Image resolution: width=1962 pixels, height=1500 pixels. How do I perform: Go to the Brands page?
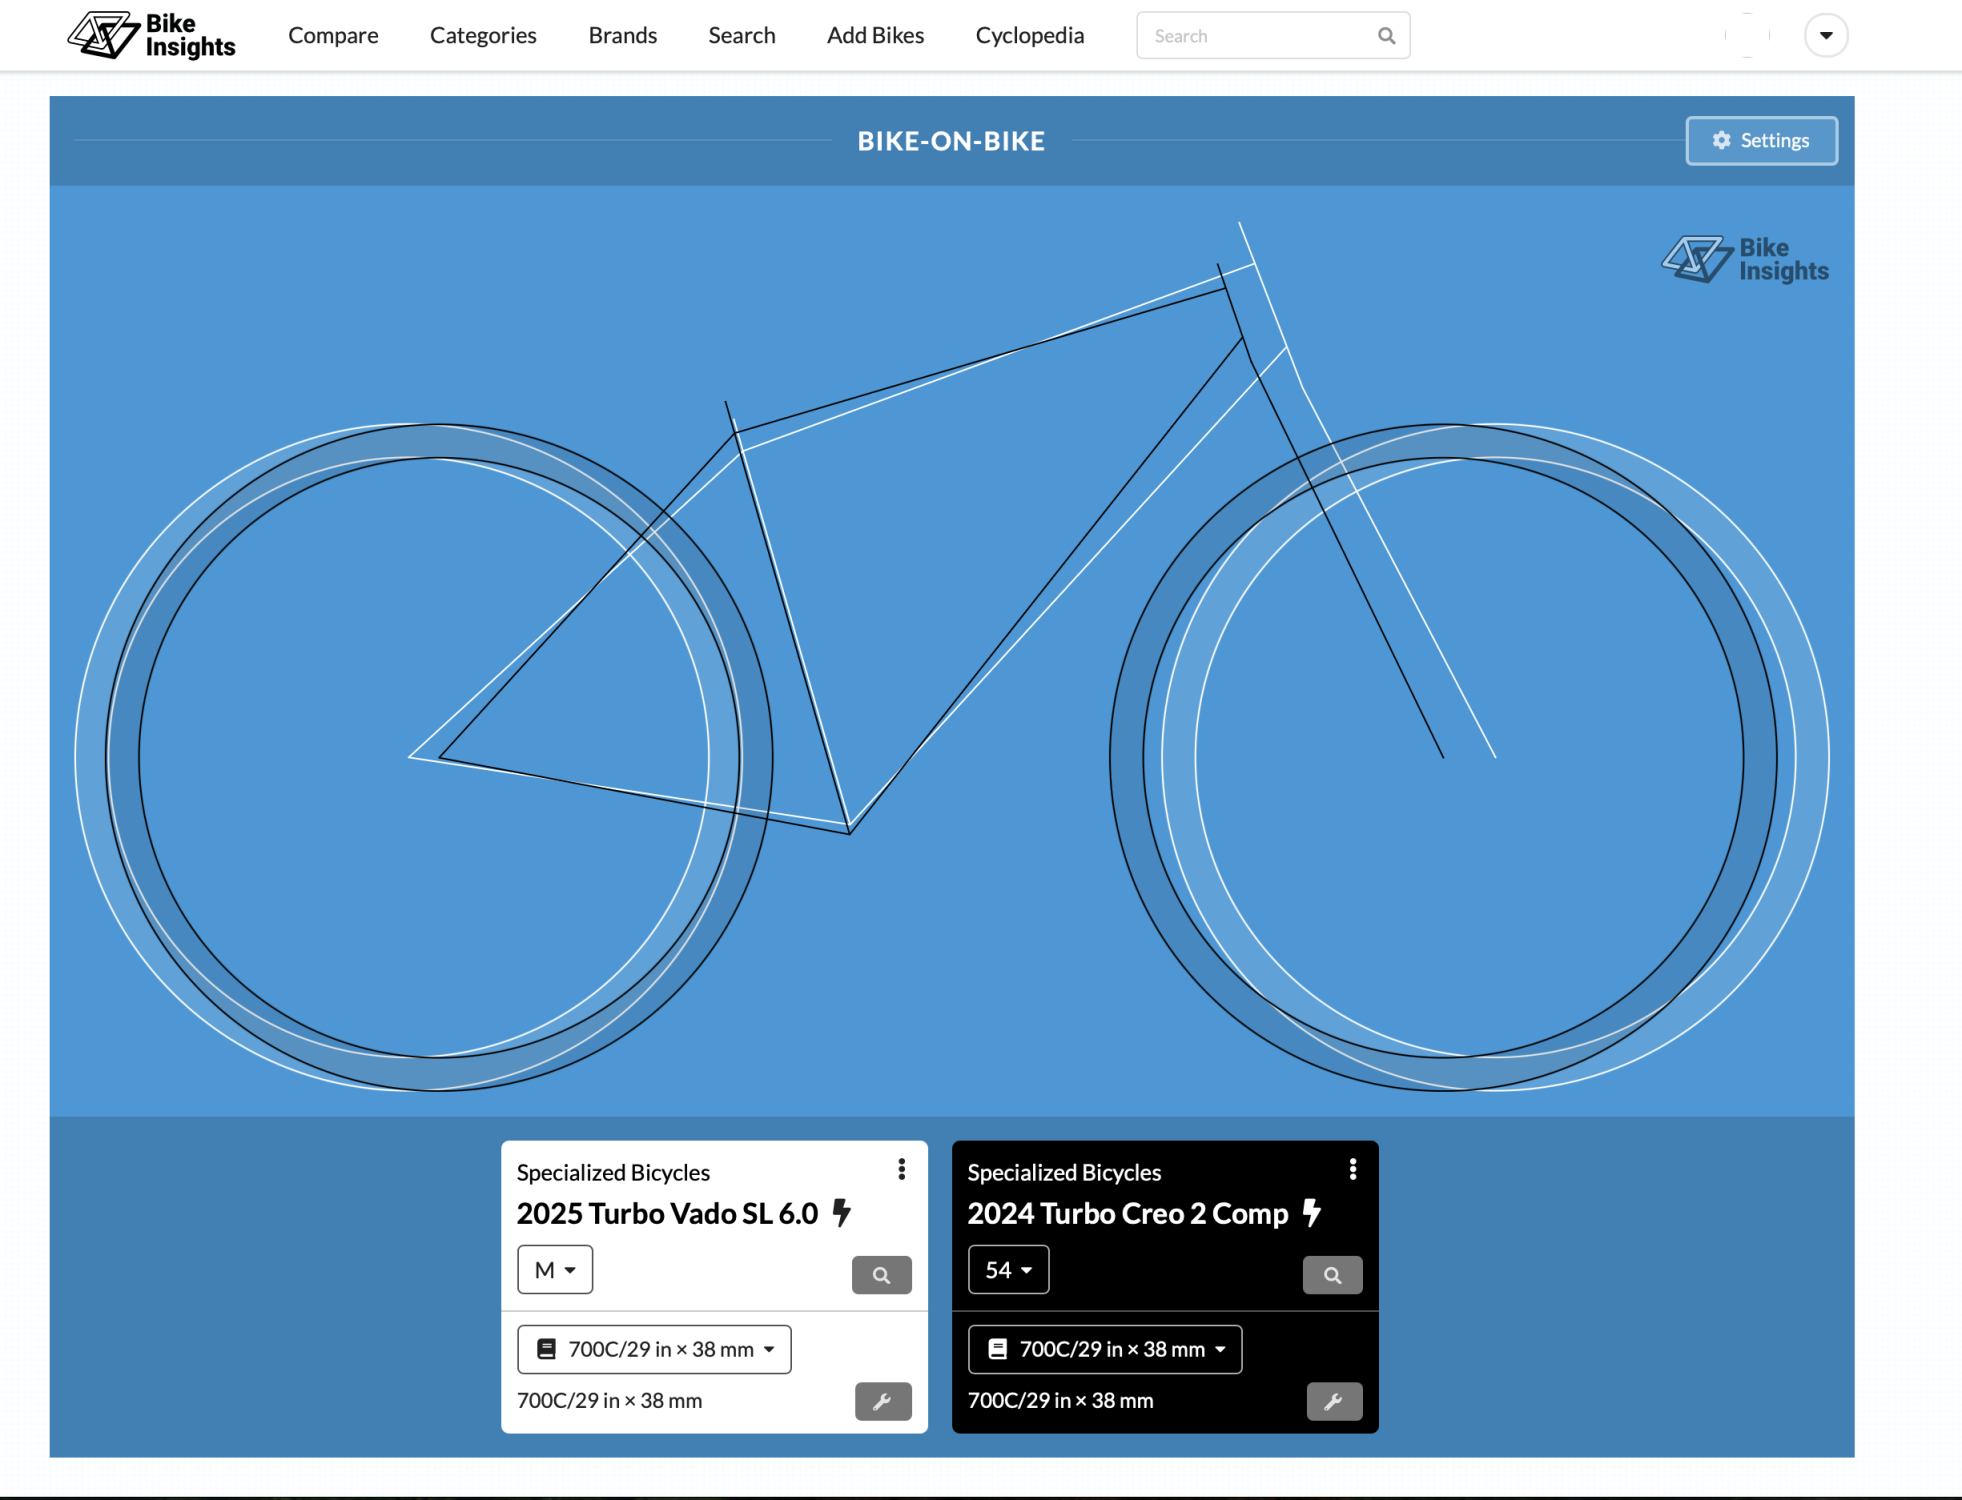(622, 35)
